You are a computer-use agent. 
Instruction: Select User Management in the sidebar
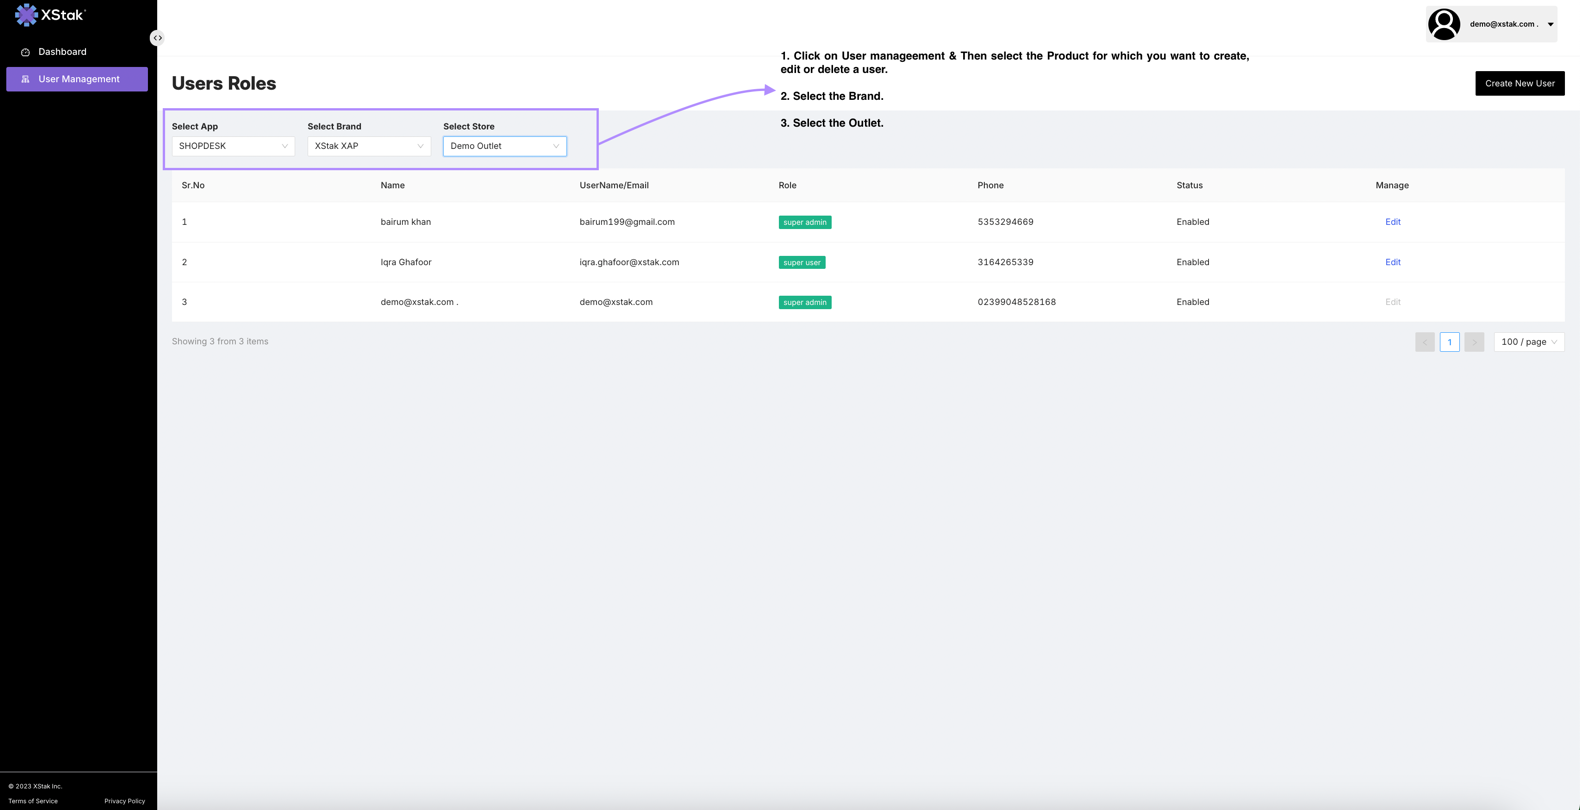pyautogui.click(x=78, y=79)
